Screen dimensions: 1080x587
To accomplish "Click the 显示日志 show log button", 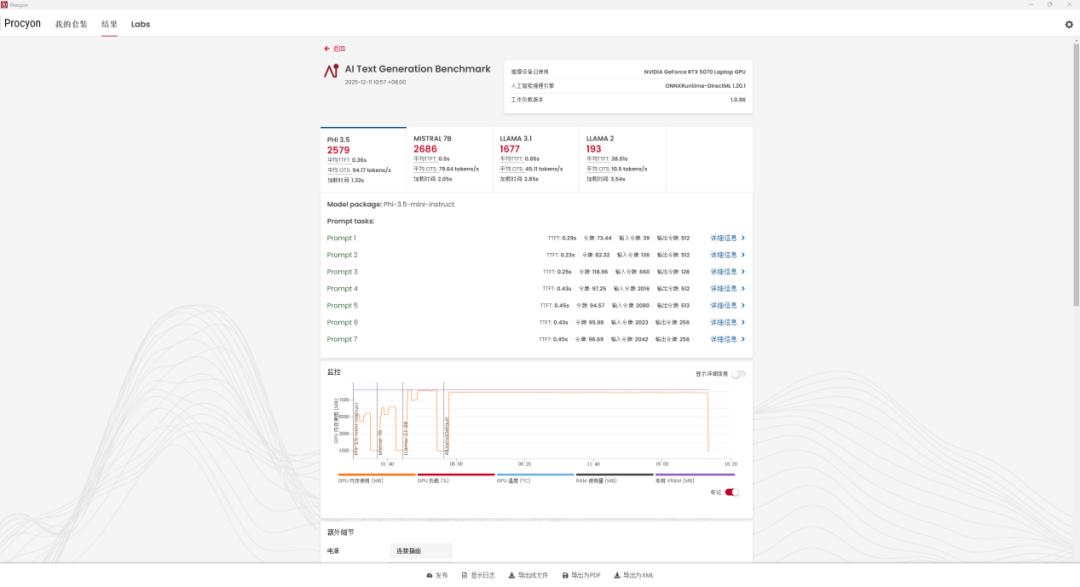I will [x=479, y=575].
